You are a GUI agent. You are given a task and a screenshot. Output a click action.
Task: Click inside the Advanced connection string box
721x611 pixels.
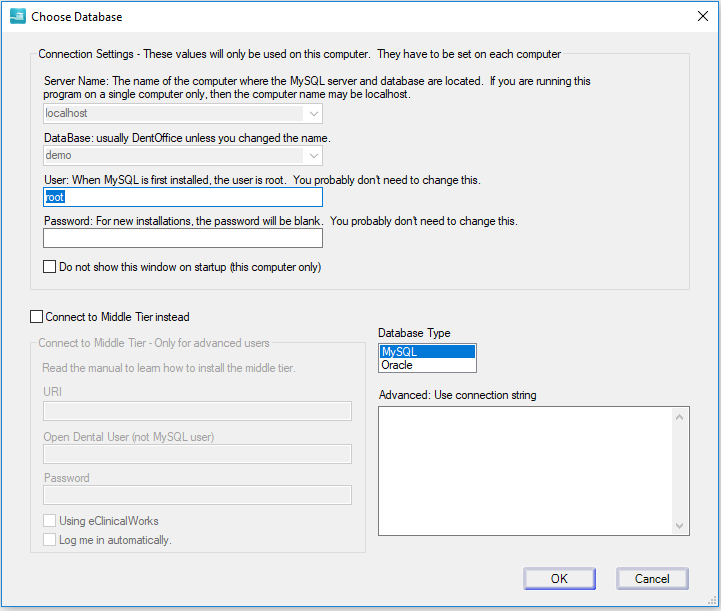[x=526, y=471]
